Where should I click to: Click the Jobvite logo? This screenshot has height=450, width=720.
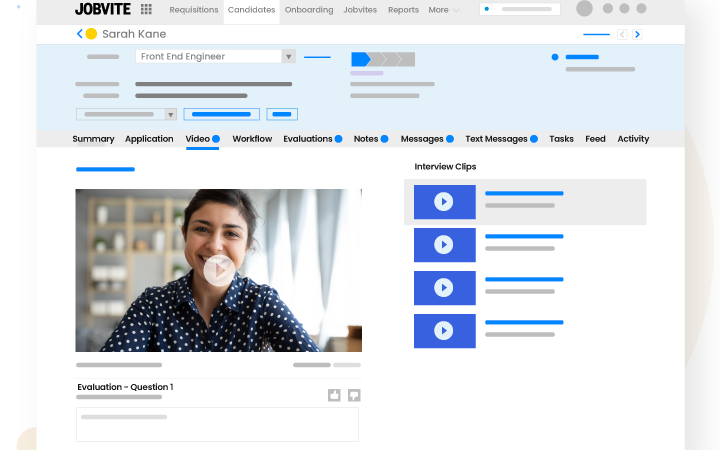103,9
